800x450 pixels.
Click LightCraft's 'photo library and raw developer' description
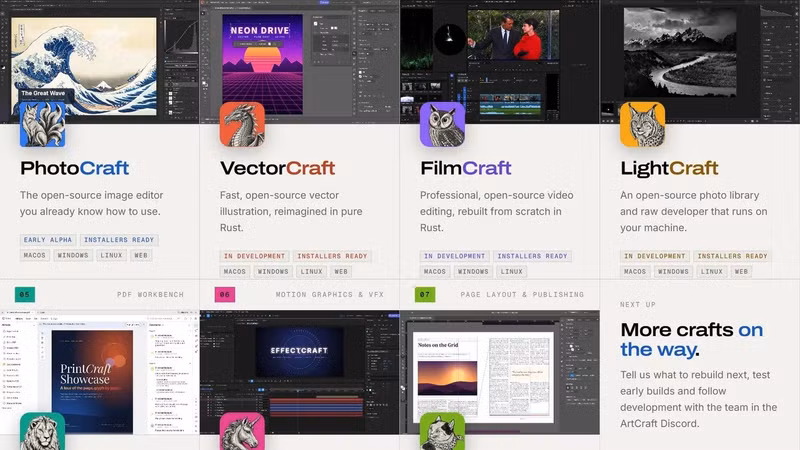coord(693,211)
